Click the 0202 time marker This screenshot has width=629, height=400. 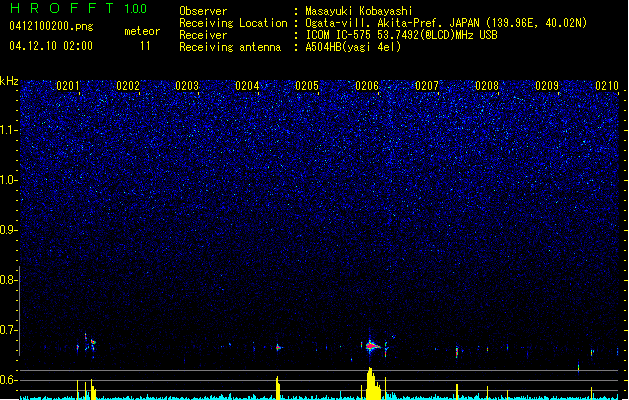128,86
